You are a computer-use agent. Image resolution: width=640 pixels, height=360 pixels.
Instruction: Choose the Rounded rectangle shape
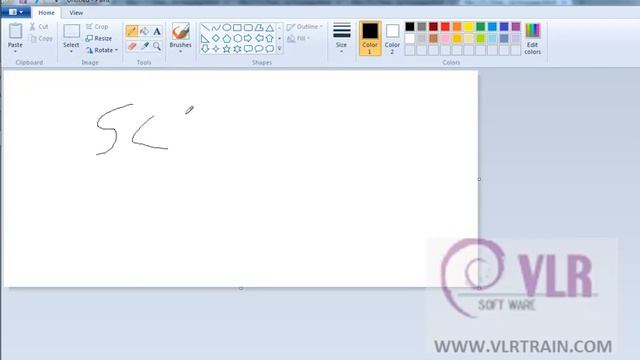click(248, 28)
